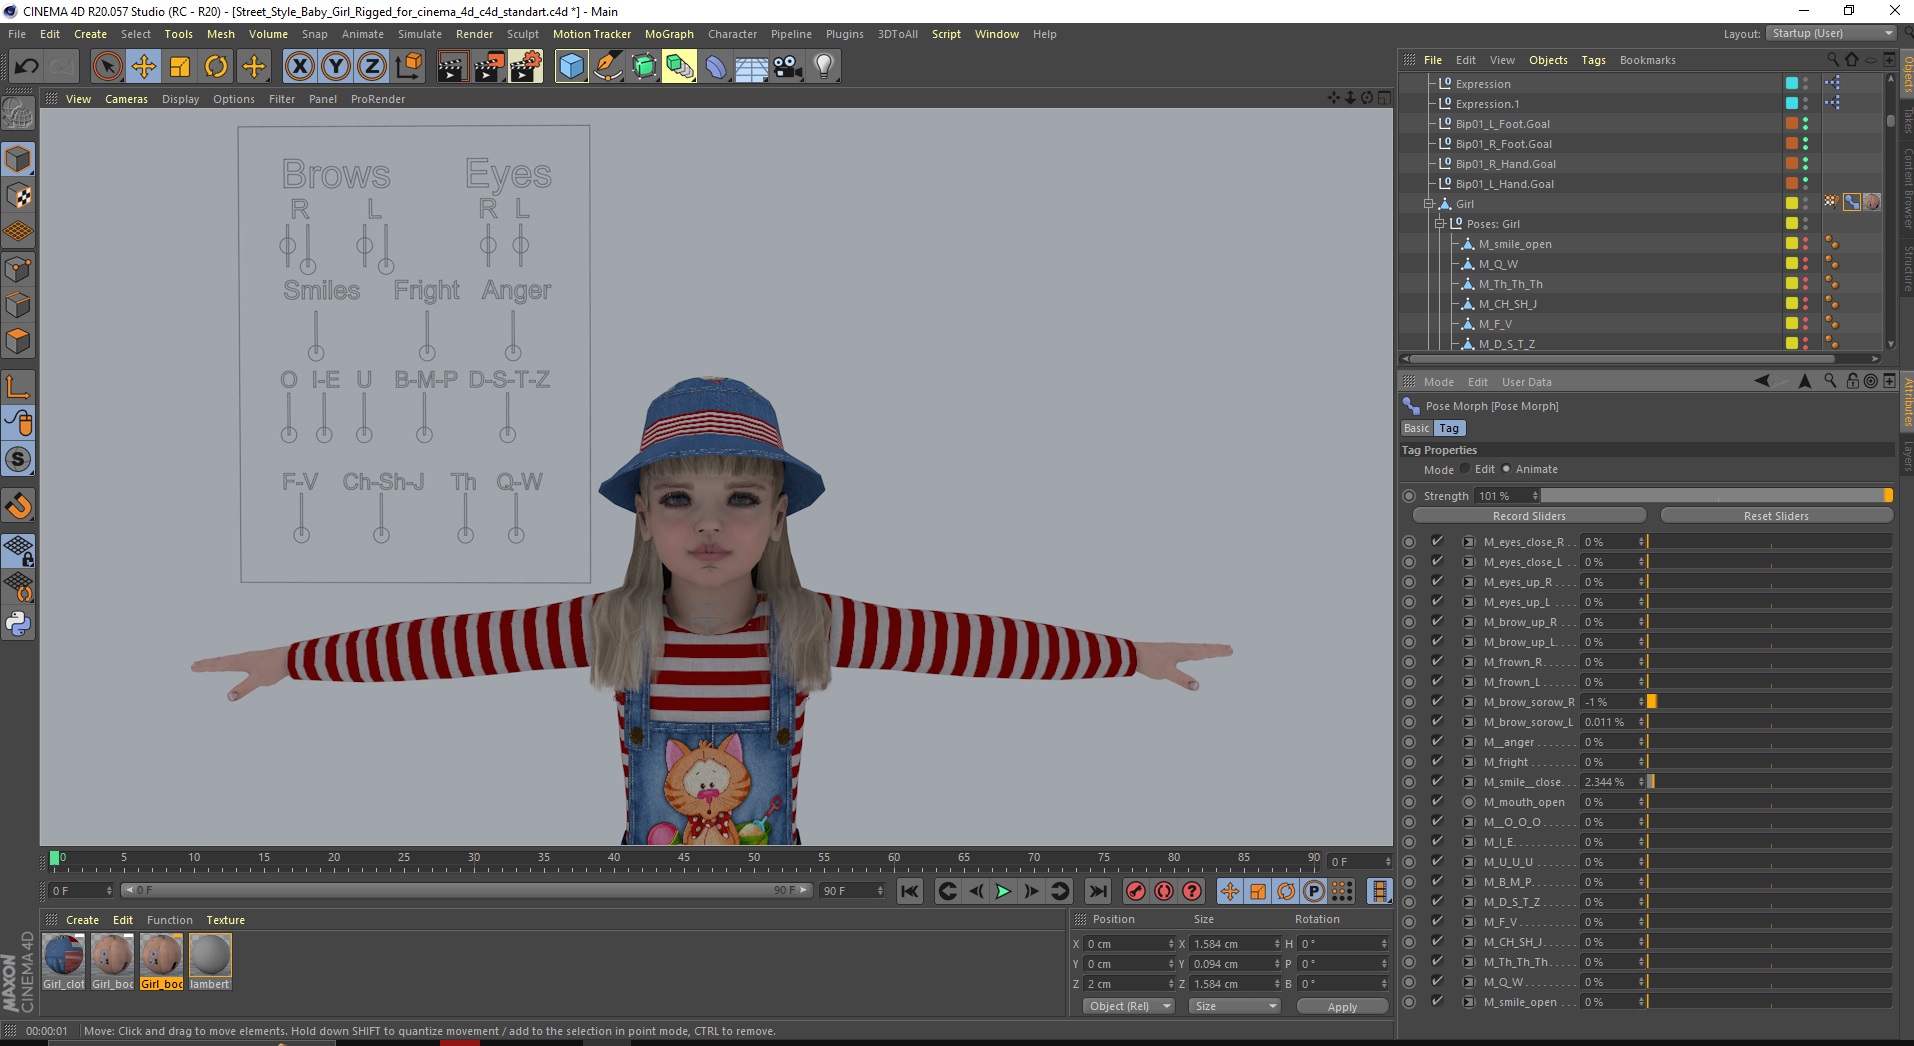Image resolution: width=1914 pixels, height=1046 pixels.
Task: Open Function menu in Material Manager
Action: [x=170, y=920]
